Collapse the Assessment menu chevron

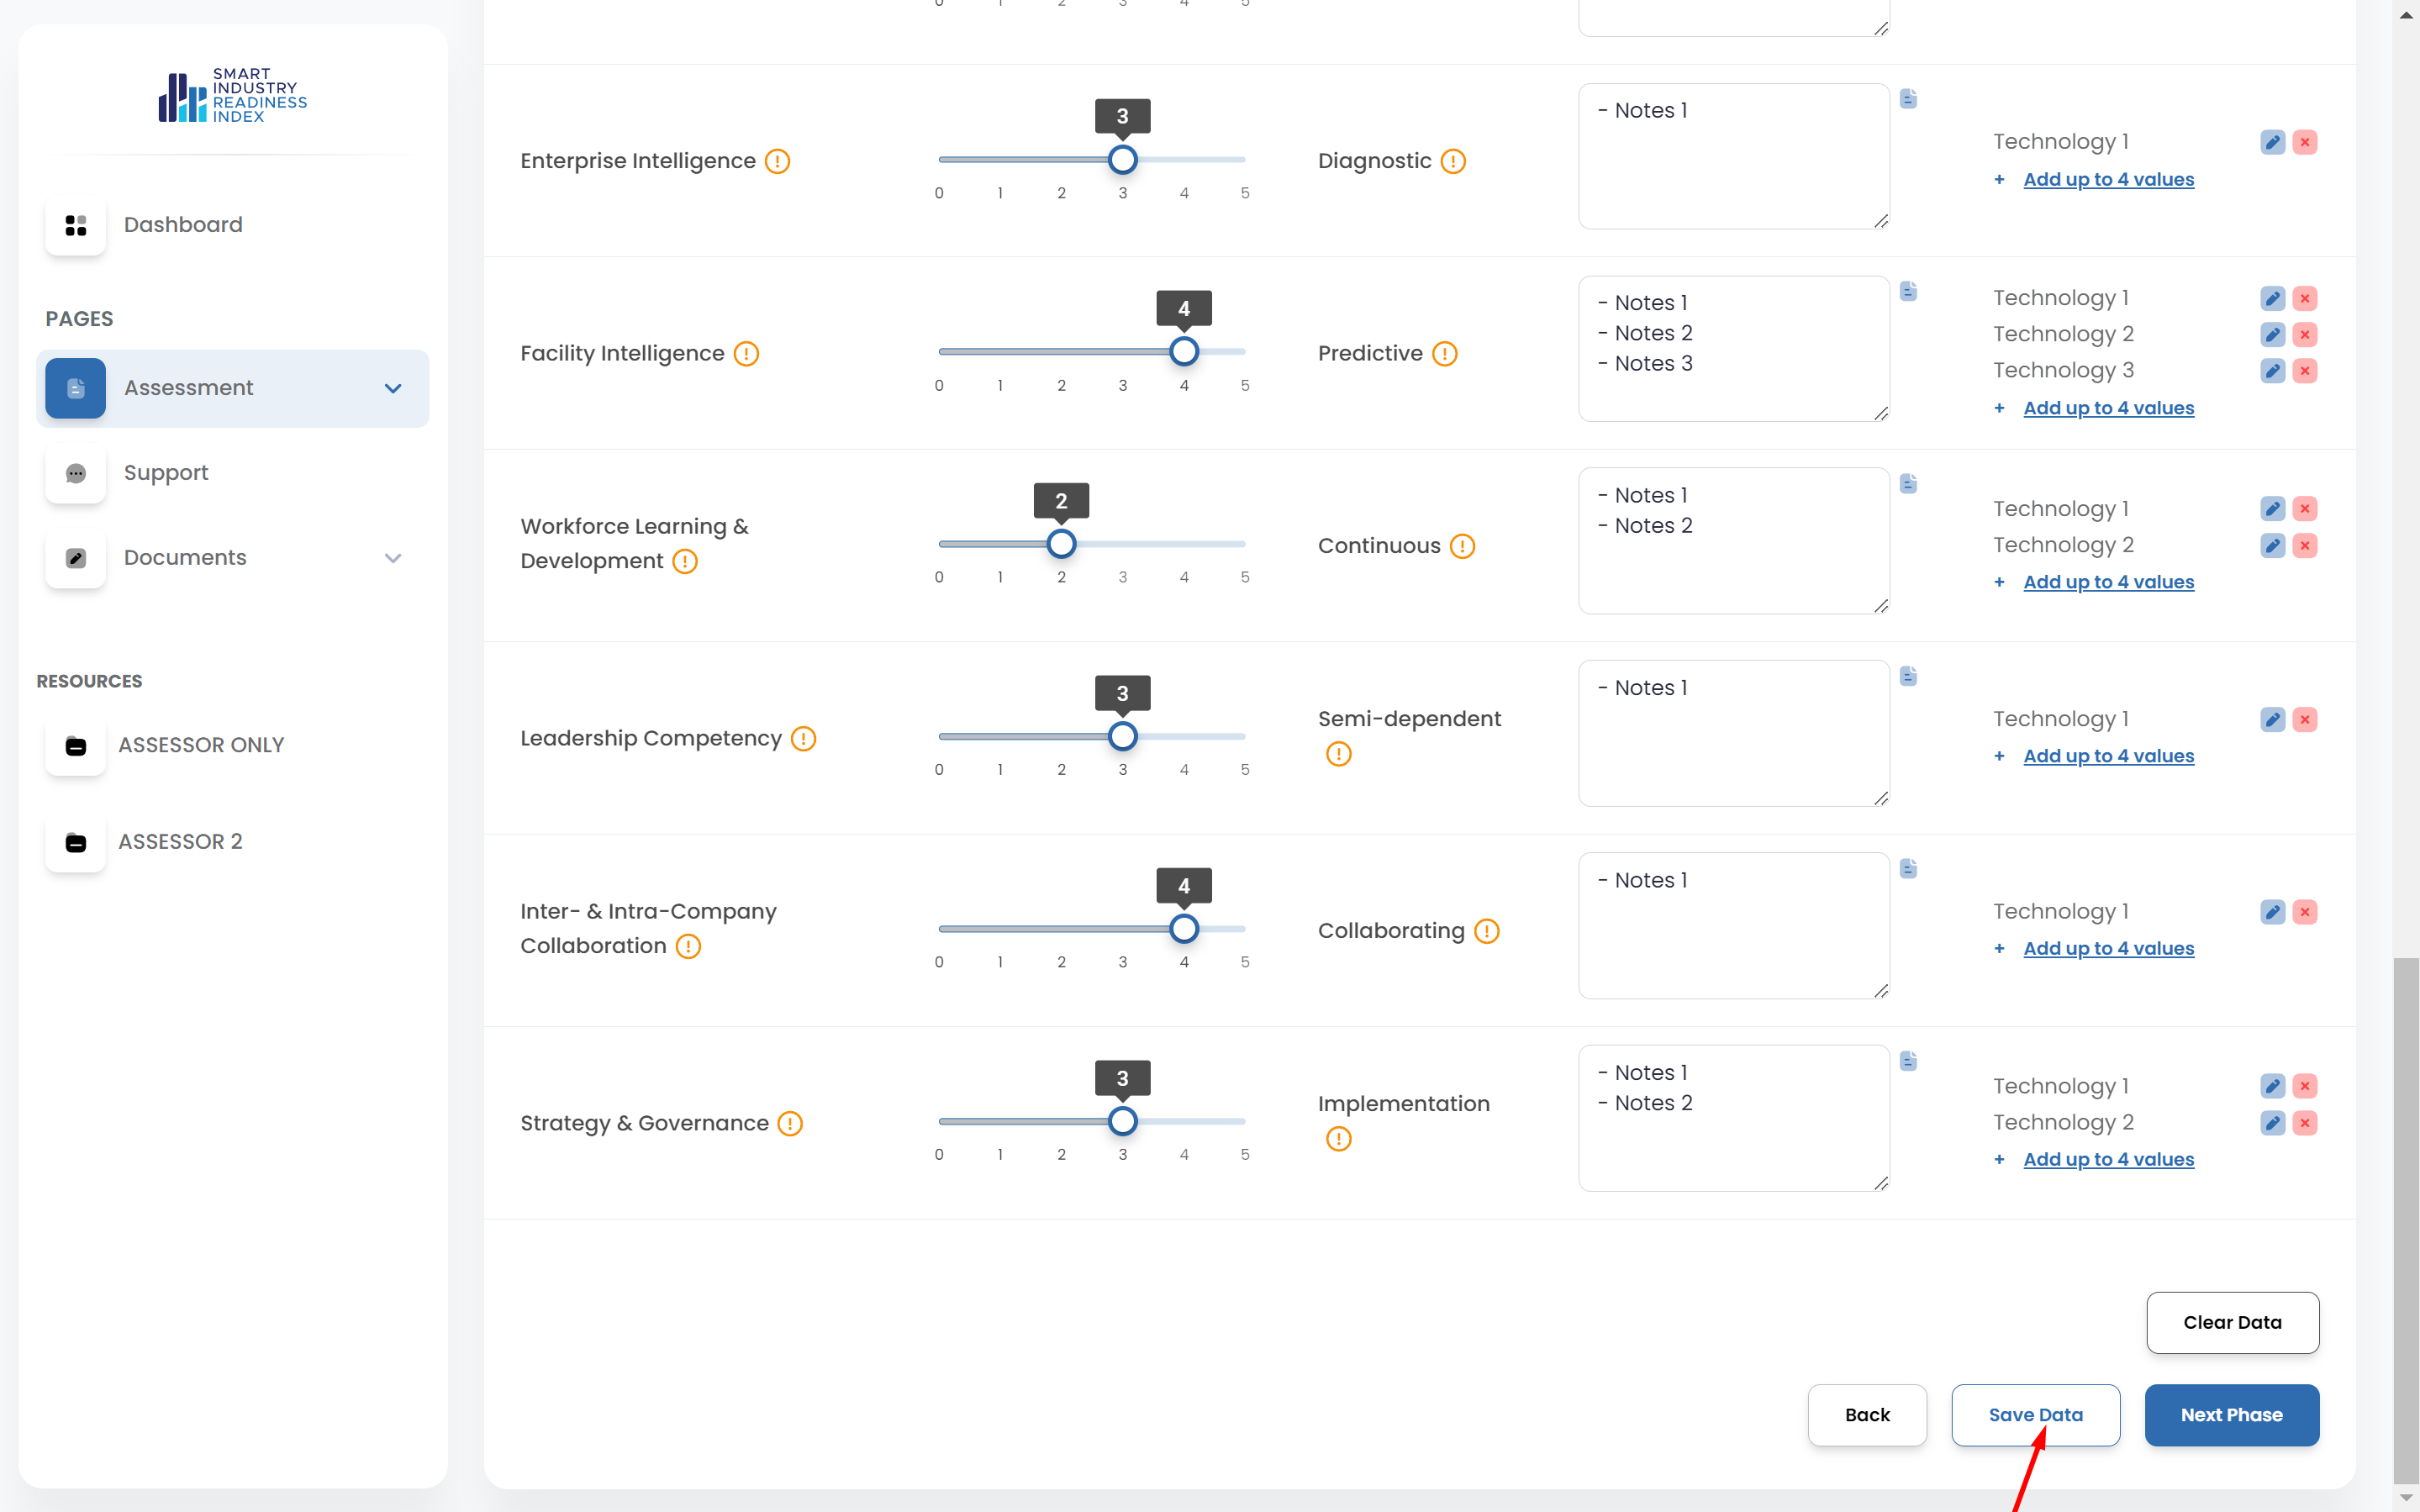(x=393, y=388)
